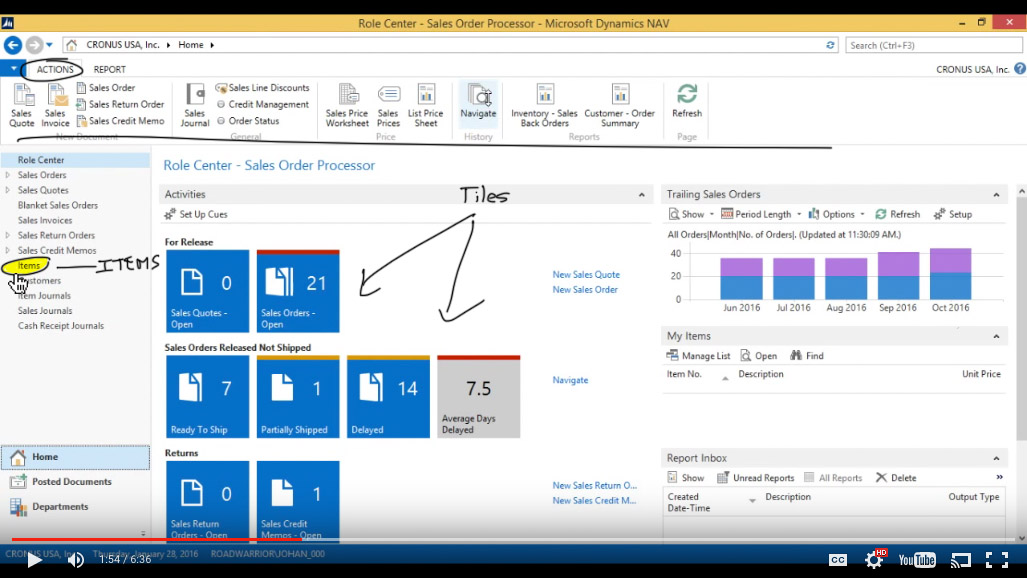The height and width of the screenshot is (578, 1027).
Task: Mute the video with the speaker icon
Action: (x=75, y=560)
